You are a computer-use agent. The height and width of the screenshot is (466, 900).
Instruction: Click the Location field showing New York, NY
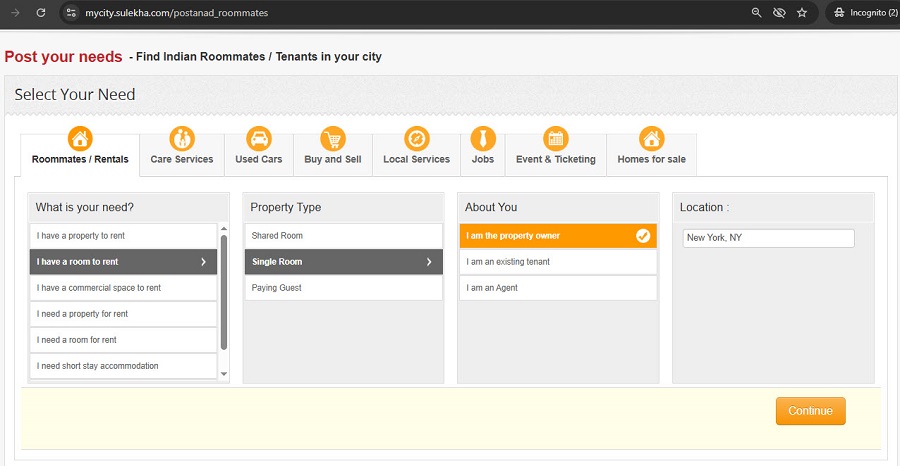[x=768, y=238]
